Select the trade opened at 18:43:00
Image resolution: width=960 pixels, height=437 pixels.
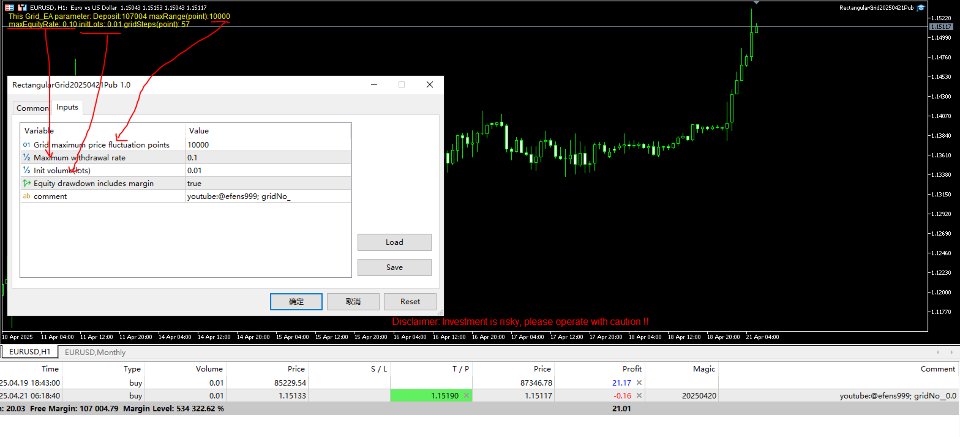click(479, 383)
